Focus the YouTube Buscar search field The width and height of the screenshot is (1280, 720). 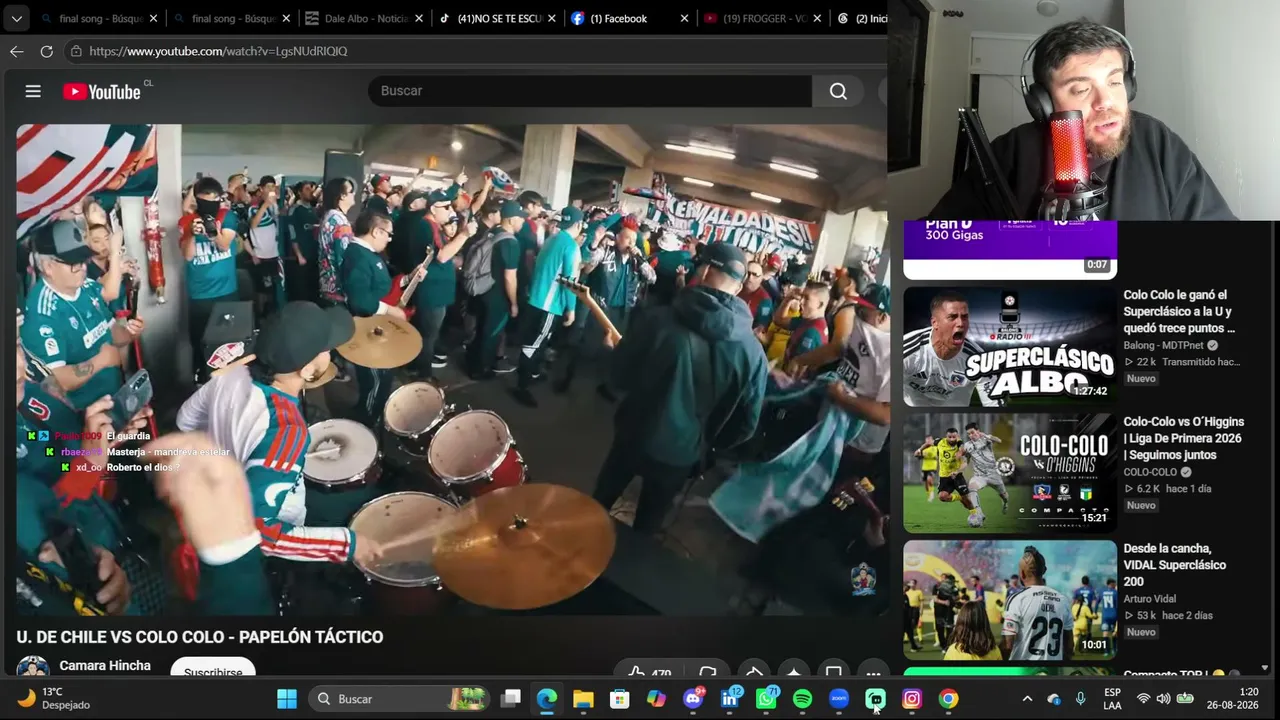point(590,91)
